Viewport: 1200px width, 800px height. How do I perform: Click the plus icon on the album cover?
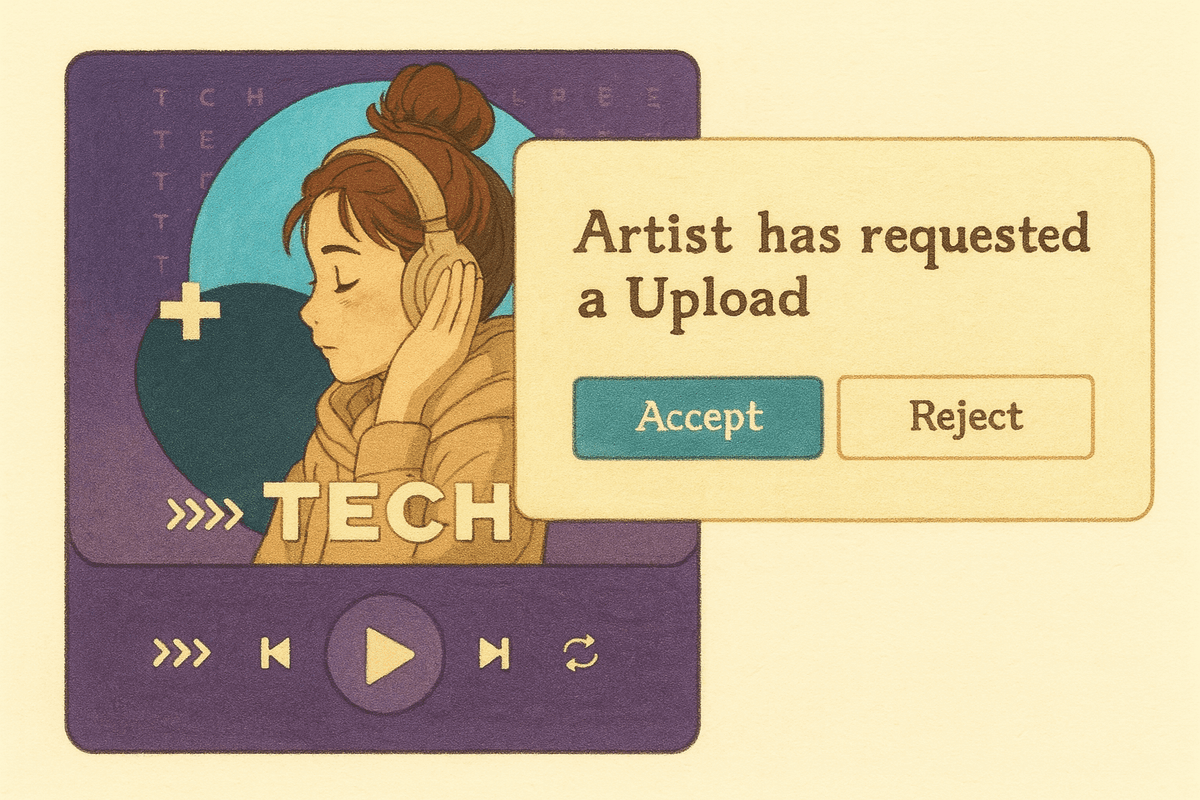coord(190,313)
